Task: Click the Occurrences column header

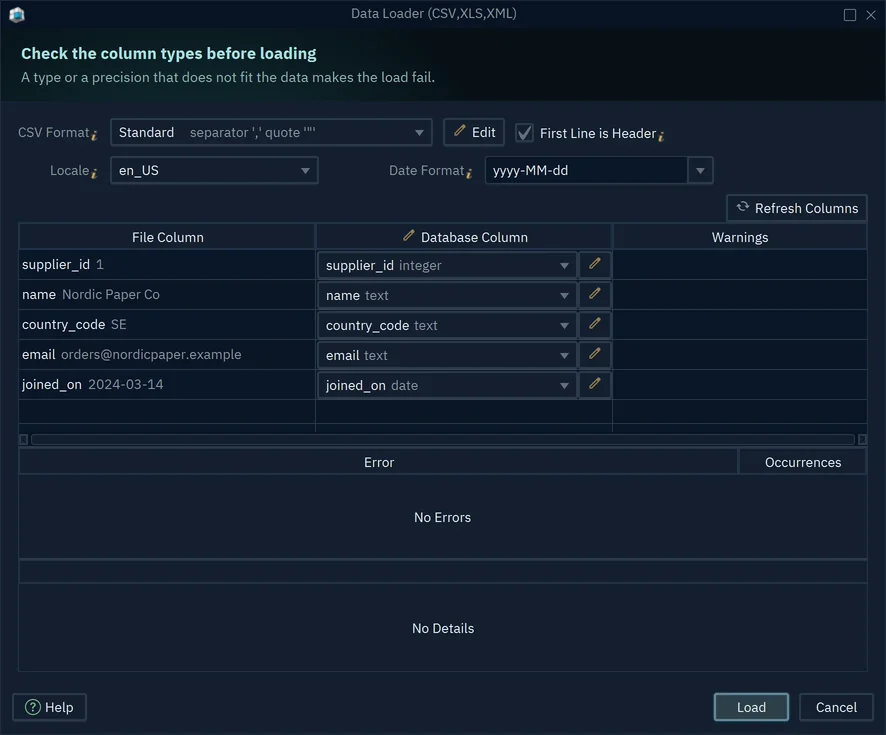Action: click(x=802, y=462)
